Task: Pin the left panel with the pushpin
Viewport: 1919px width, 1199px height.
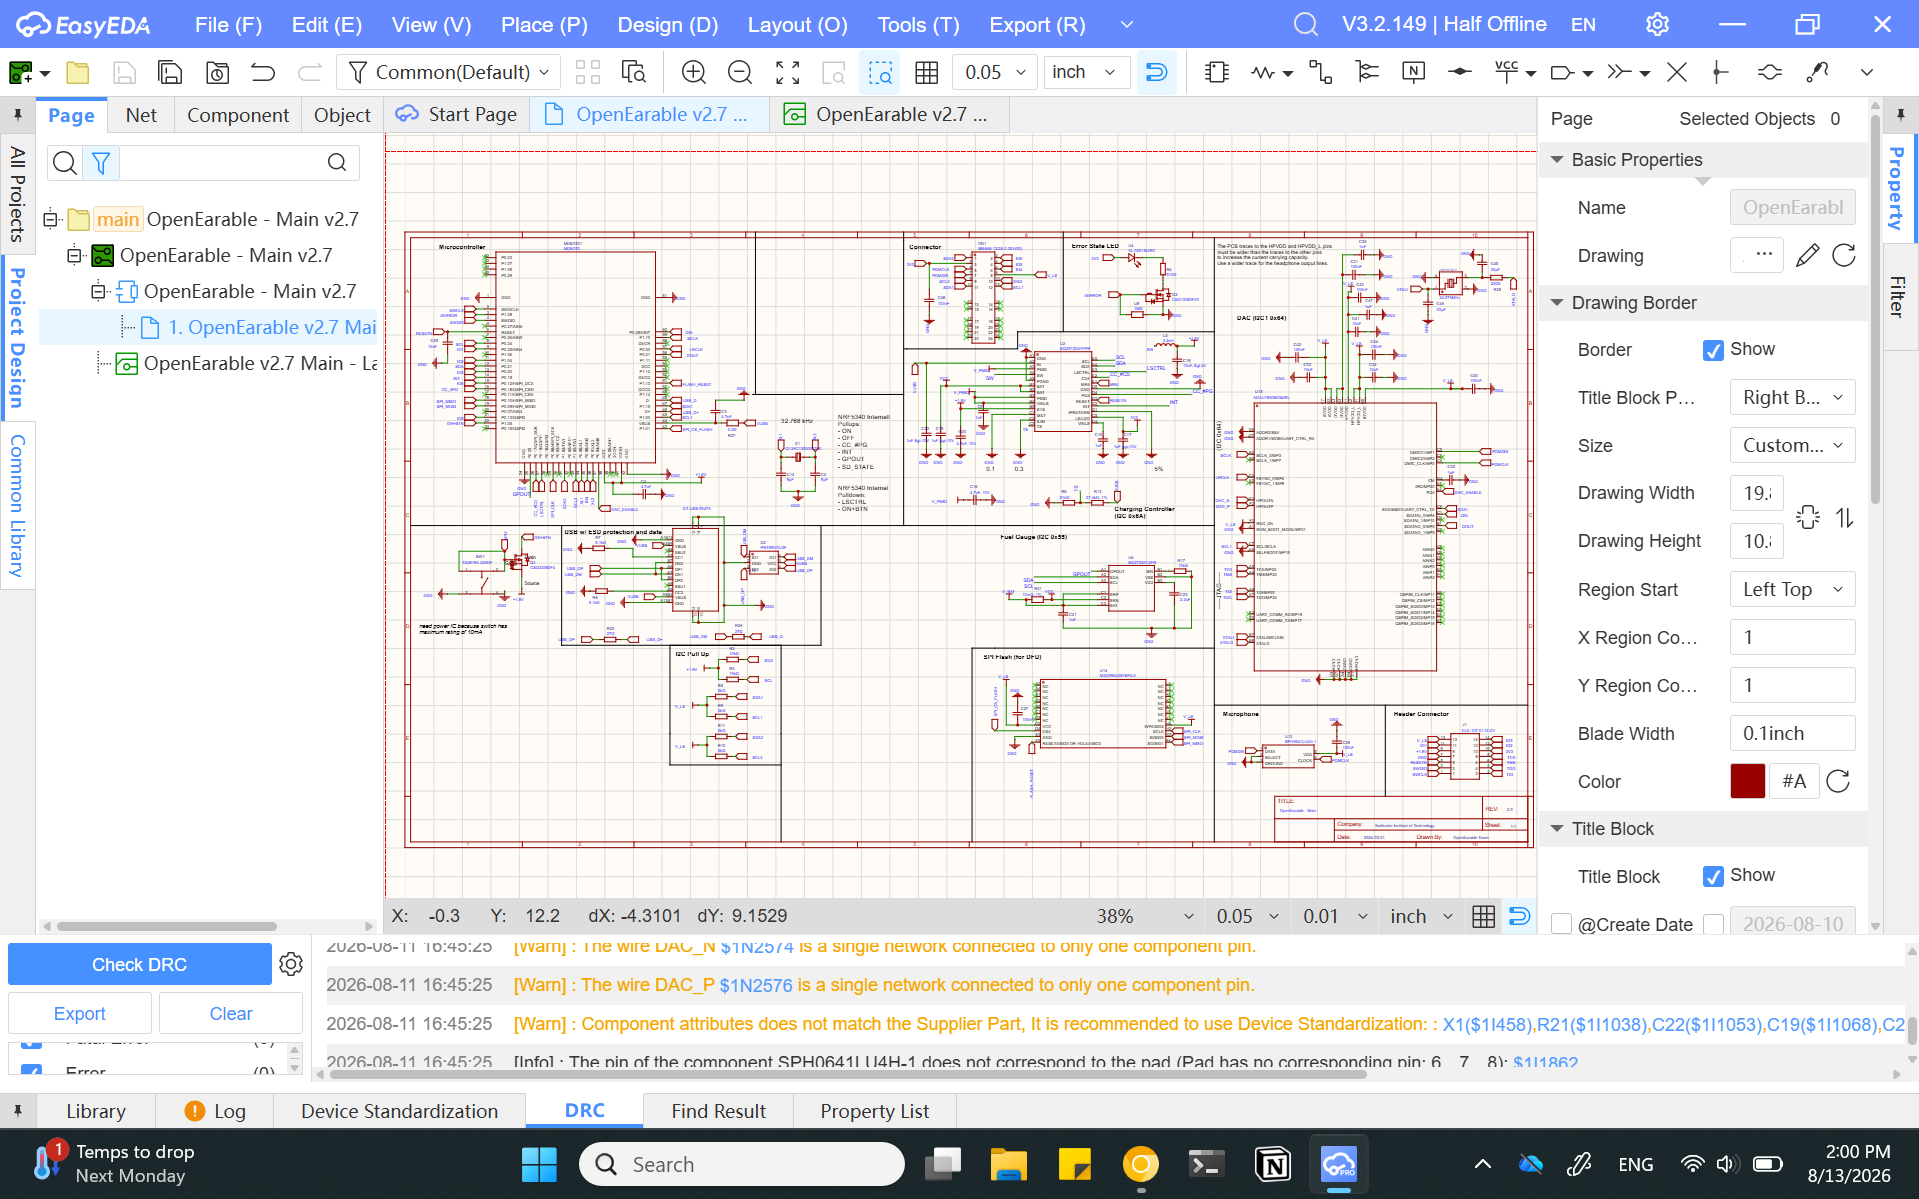Action: (x=18, y=115)
